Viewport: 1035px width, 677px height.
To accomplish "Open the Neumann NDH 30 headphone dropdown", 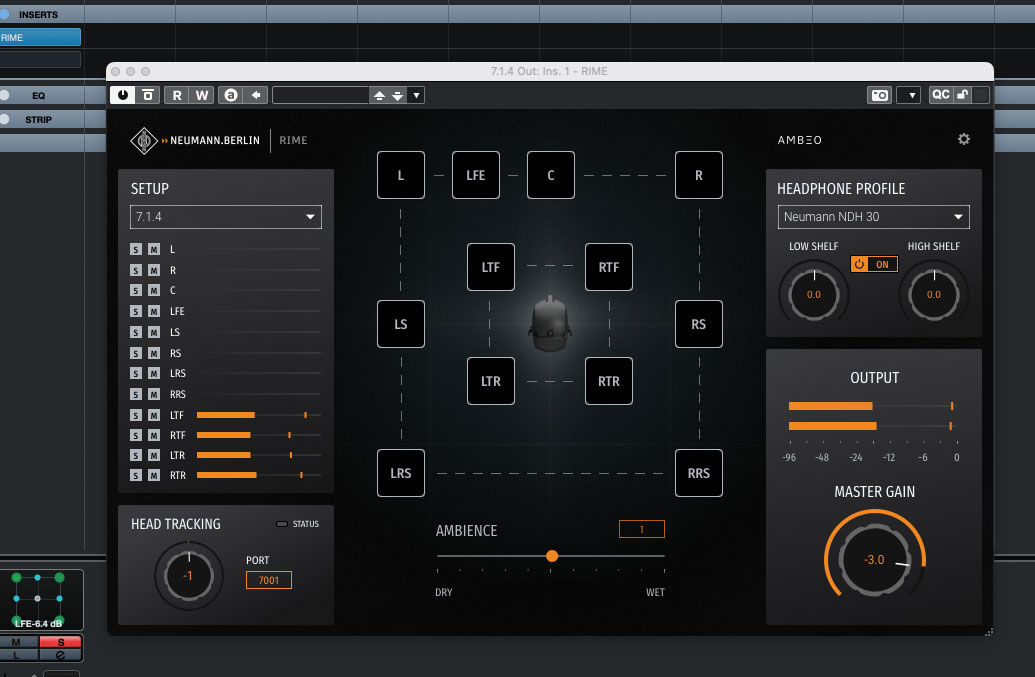I will click(x=874, y=217).
